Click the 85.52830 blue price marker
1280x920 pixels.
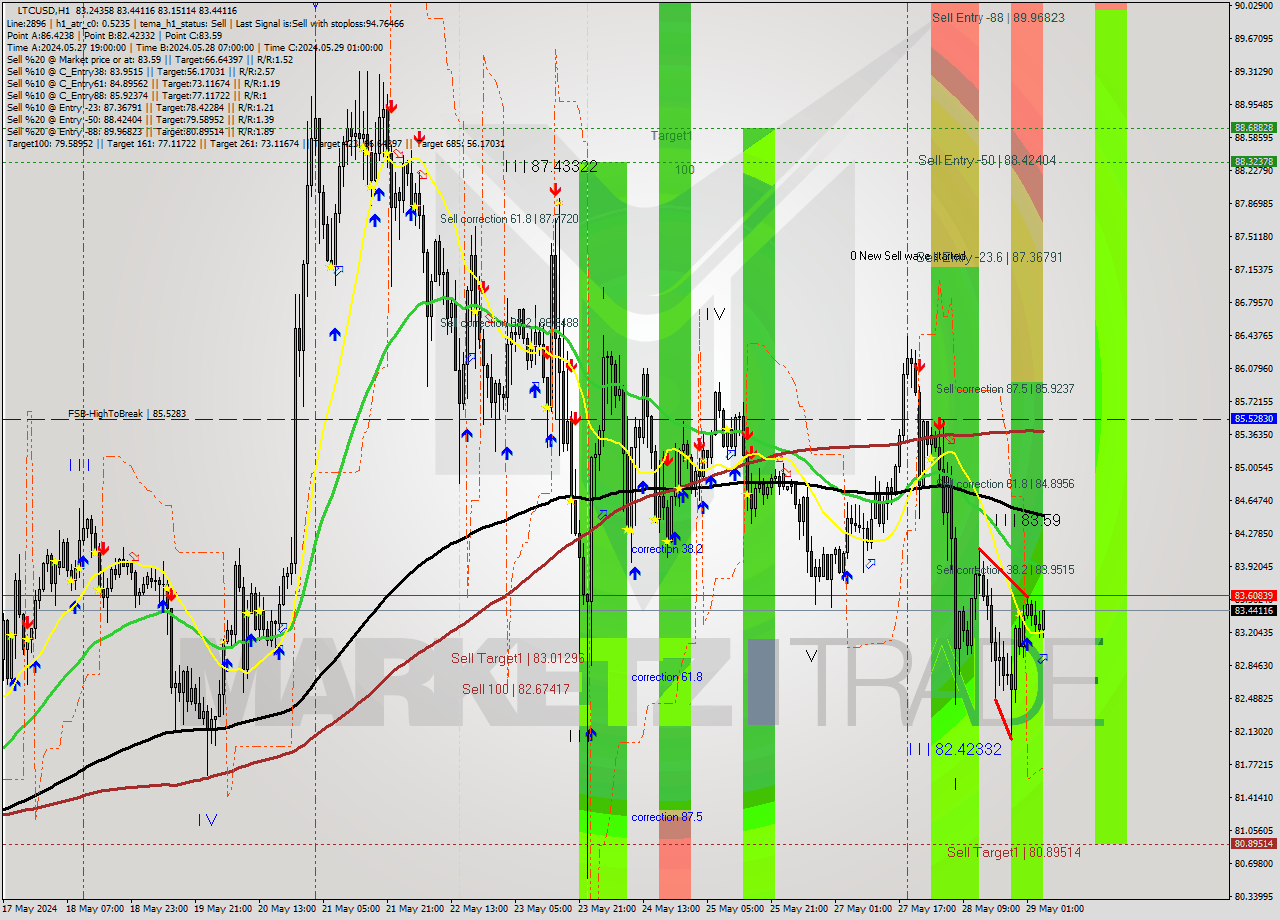click(1254, 419)
